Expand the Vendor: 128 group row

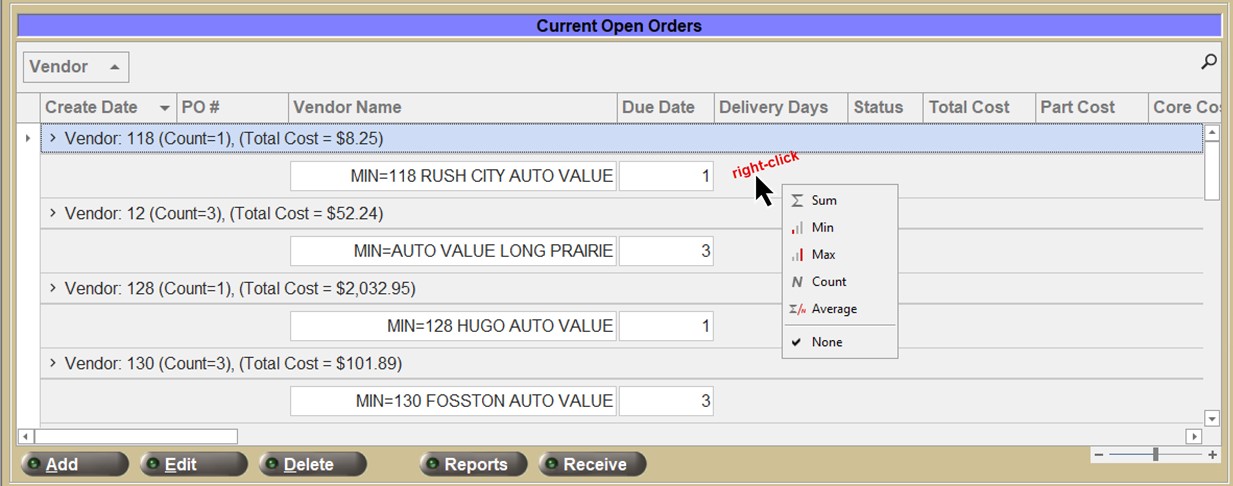[54, 288]
